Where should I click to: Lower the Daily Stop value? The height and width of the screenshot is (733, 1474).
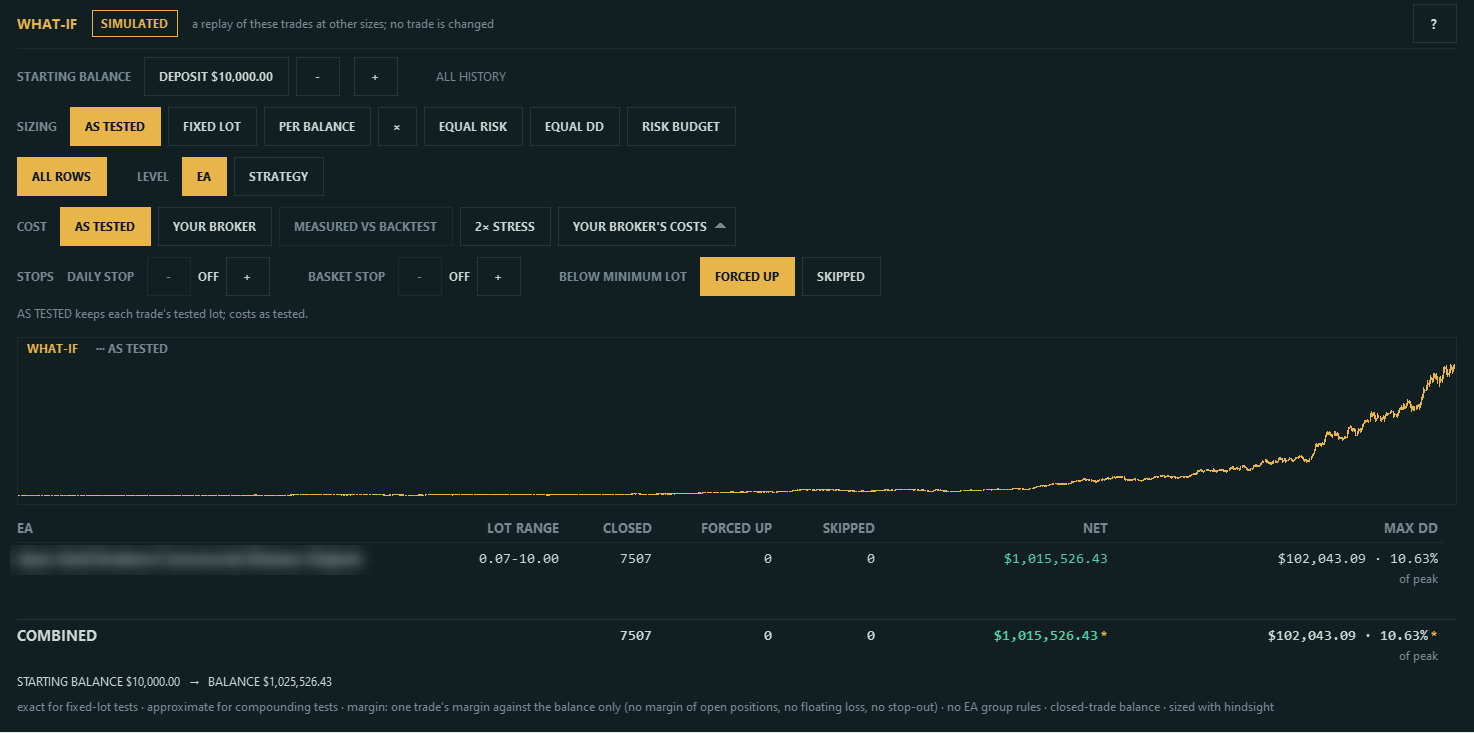pos(169,277)
